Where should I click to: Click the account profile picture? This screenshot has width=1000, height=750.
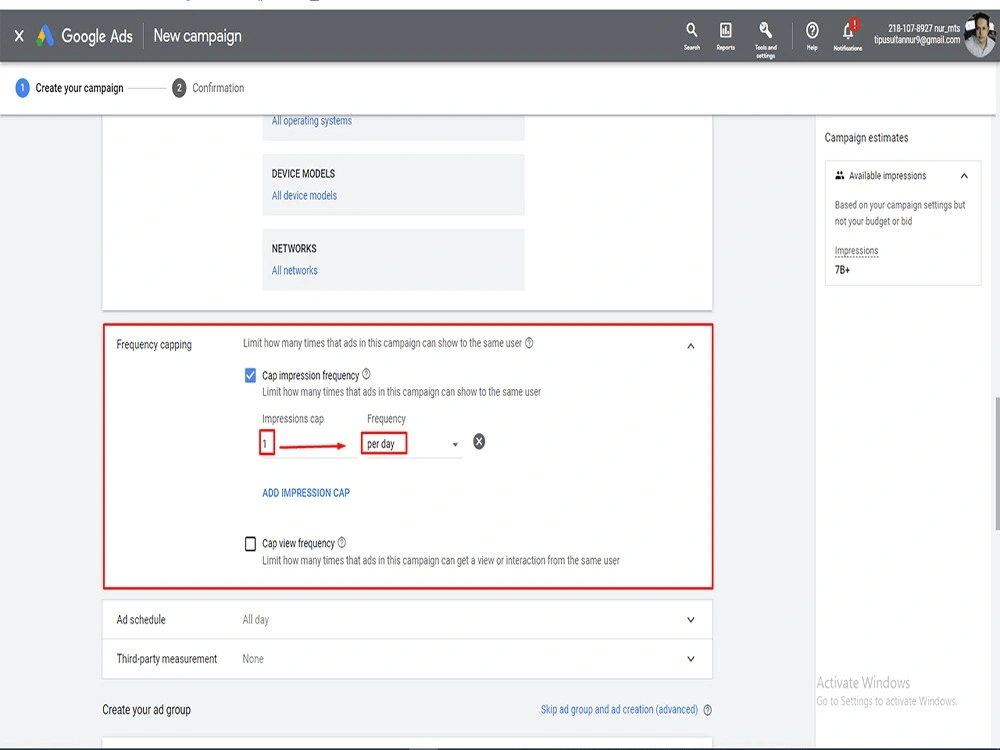coord(980,35)
